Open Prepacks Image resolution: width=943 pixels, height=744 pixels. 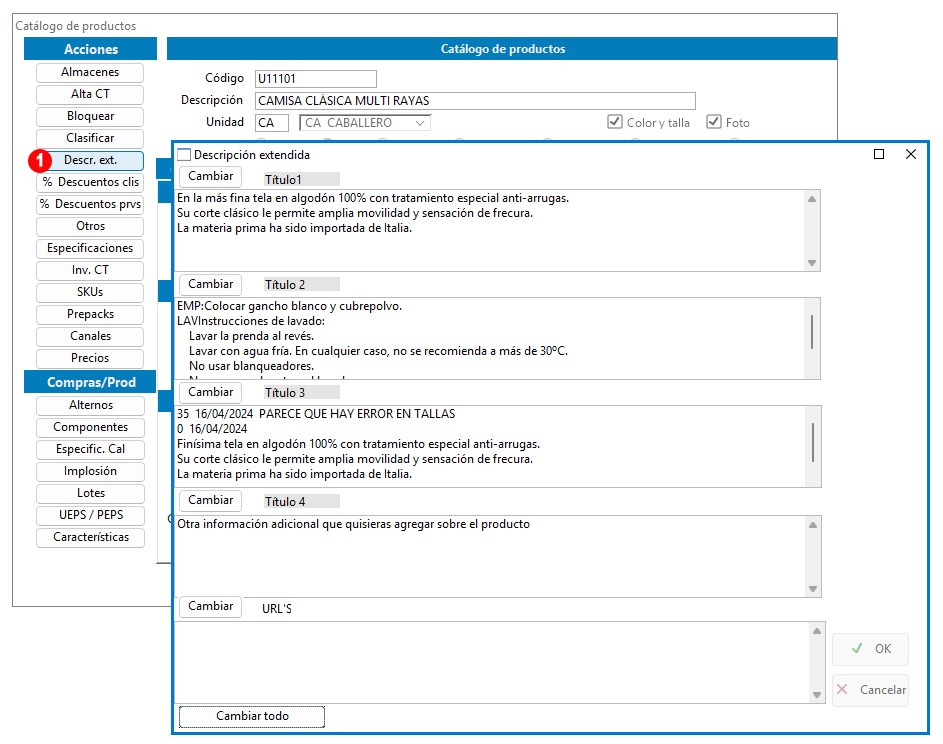point(90,314)
